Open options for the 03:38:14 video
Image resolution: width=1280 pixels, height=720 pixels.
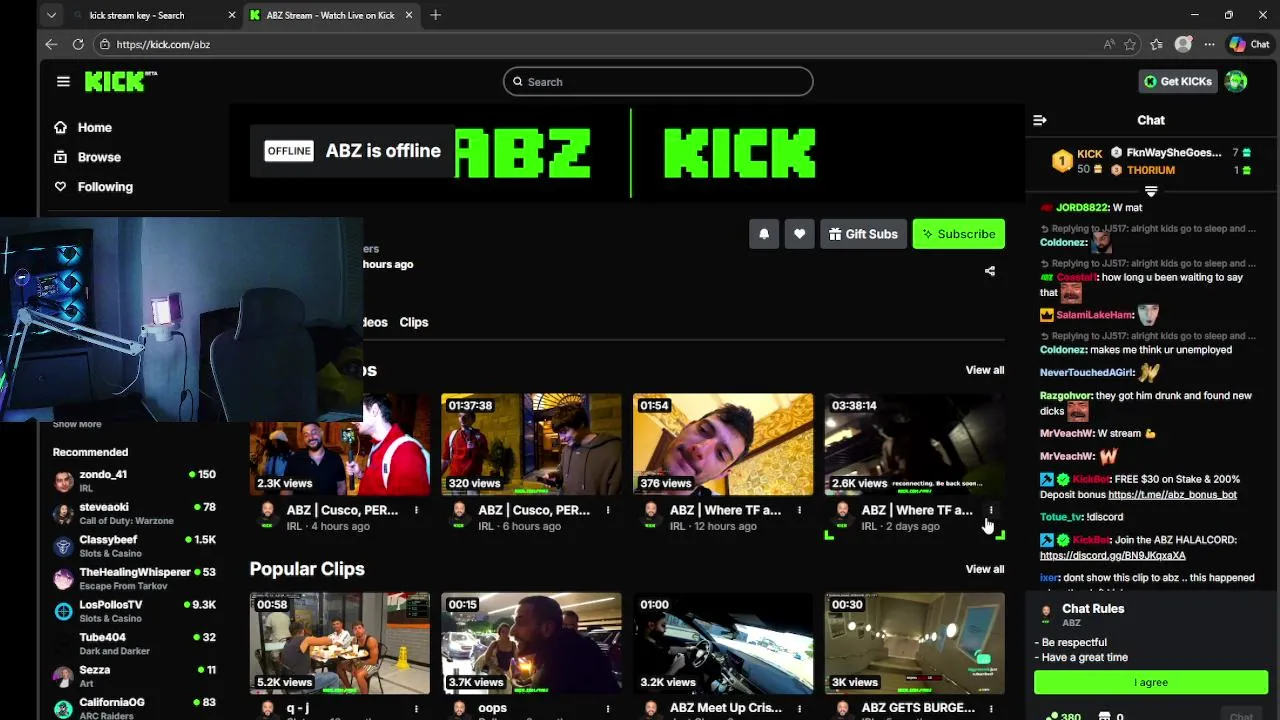tap(991, 511)
